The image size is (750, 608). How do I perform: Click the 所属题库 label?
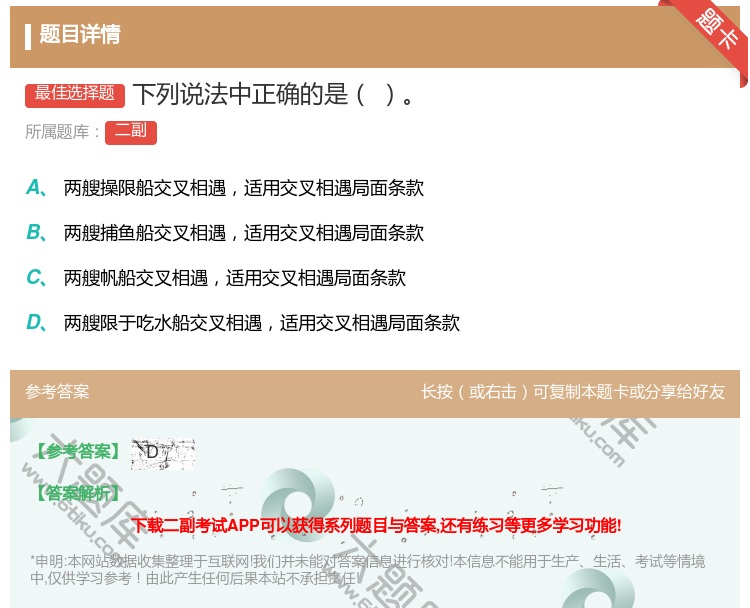click(62, 132)
